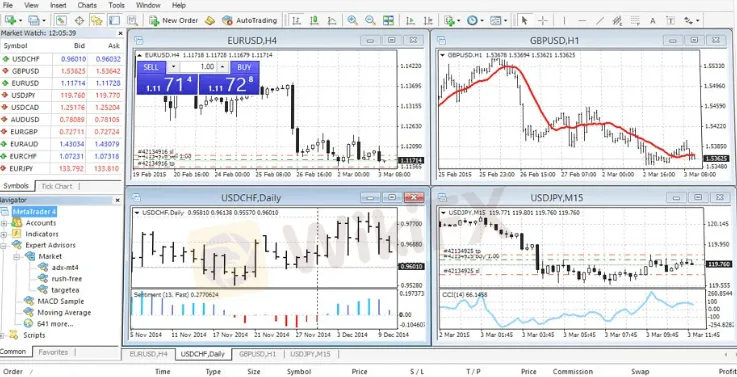The image size is (737, 377).
Task: Open the Tools menu
Action: pos(116,5)
